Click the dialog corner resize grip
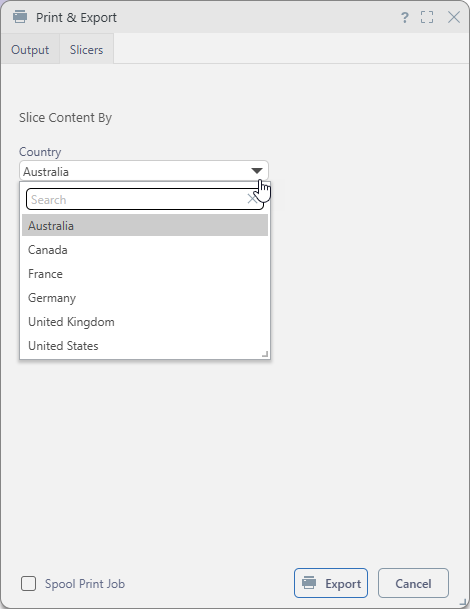This screenshot has width=470, height=609. (x=464, y=602)
